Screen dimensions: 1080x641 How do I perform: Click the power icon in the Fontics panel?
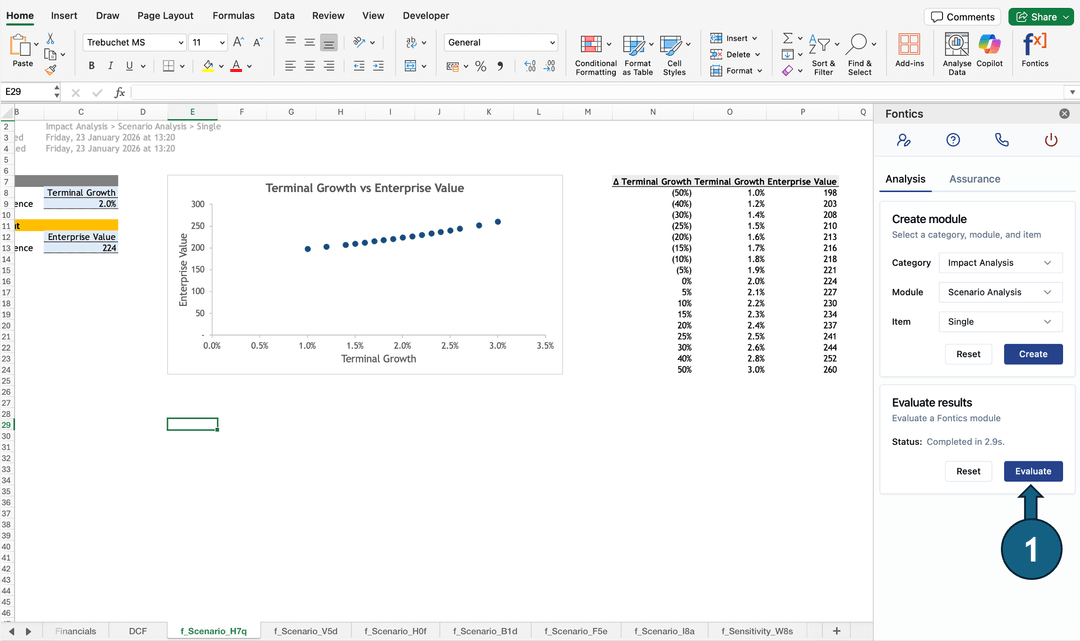[1051, 140]
